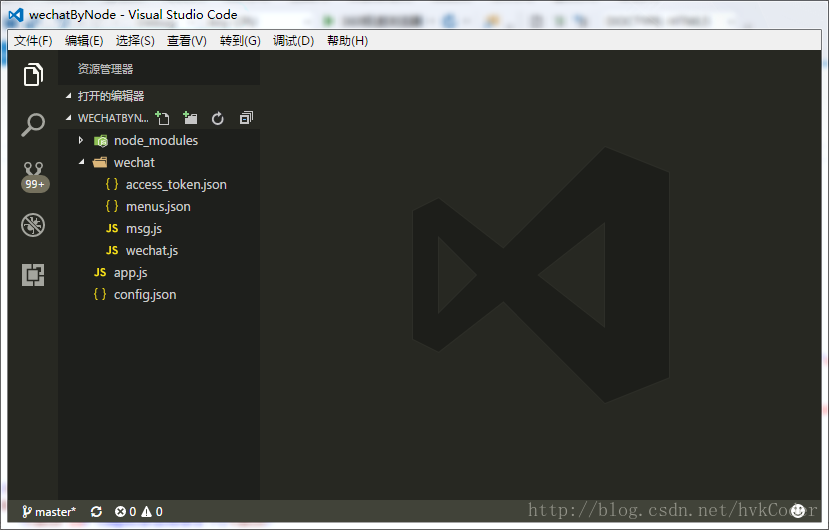Refresh the explorer file tree
Screen dimensions: 829x530
click(218, 118)
